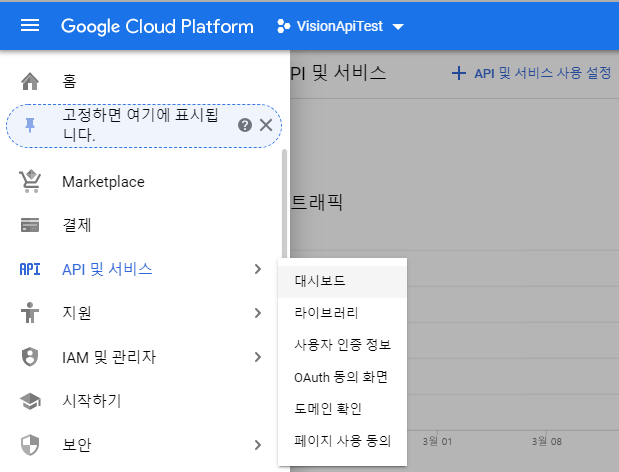The width and height of the screenshot is (619, 472).
Task: Click the Home house icon
Action: click(30, 81)
